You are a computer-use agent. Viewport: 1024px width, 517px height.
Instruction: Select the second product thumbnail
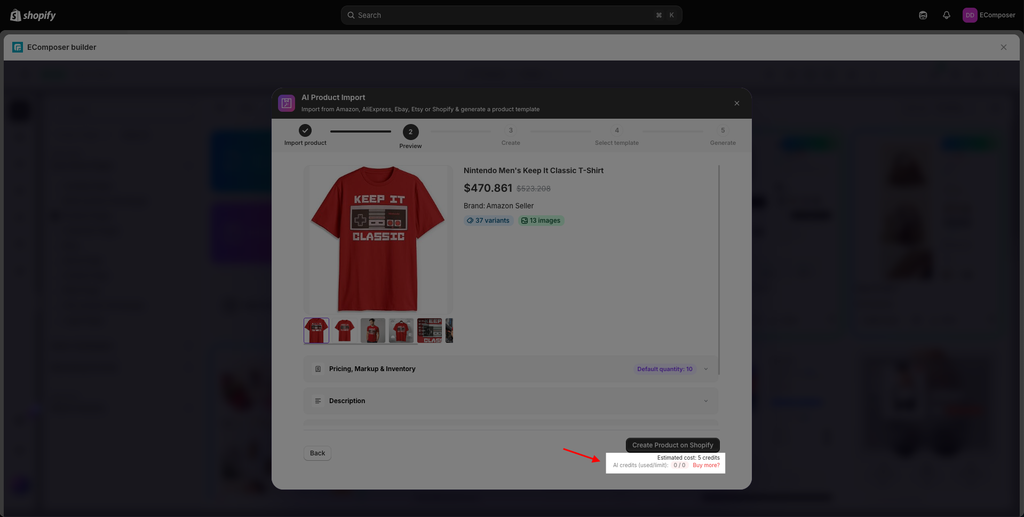[344, 330]
